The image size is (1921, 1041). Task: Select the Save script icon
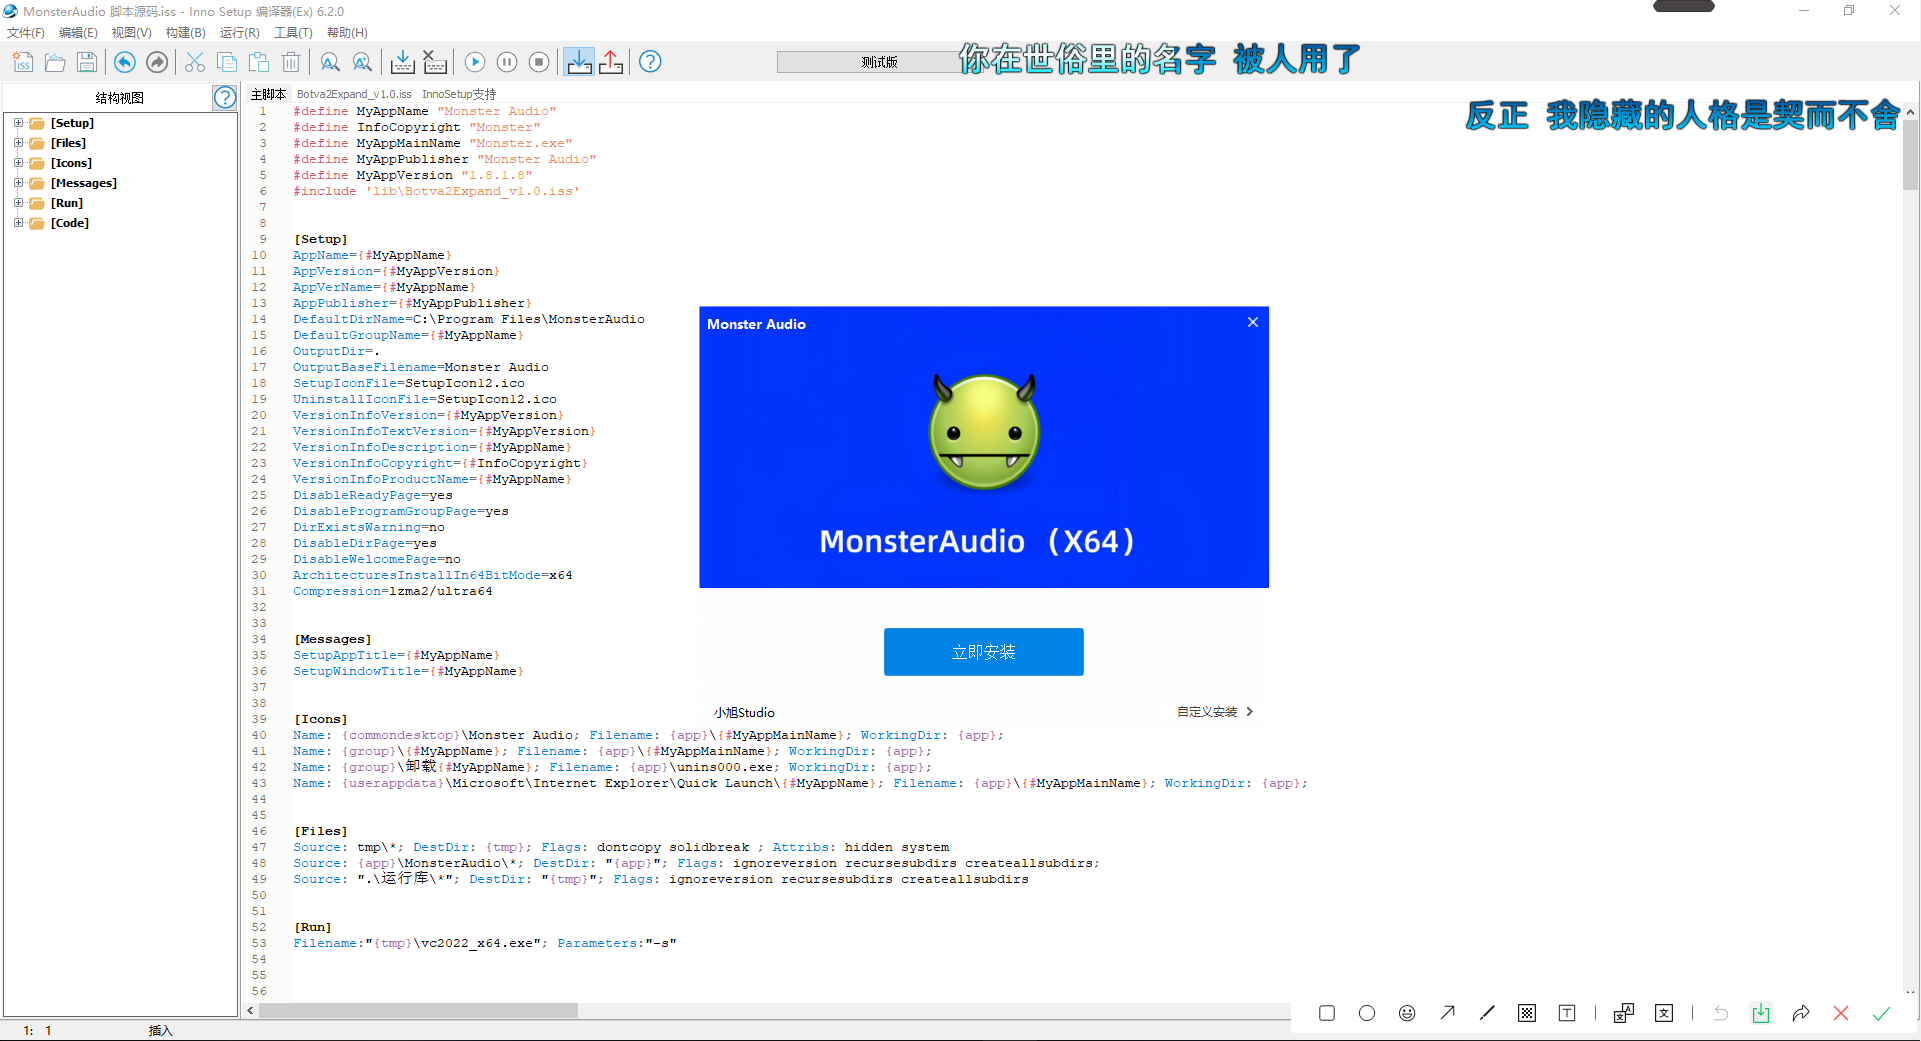pyautogui.click(x=86, y=62)
